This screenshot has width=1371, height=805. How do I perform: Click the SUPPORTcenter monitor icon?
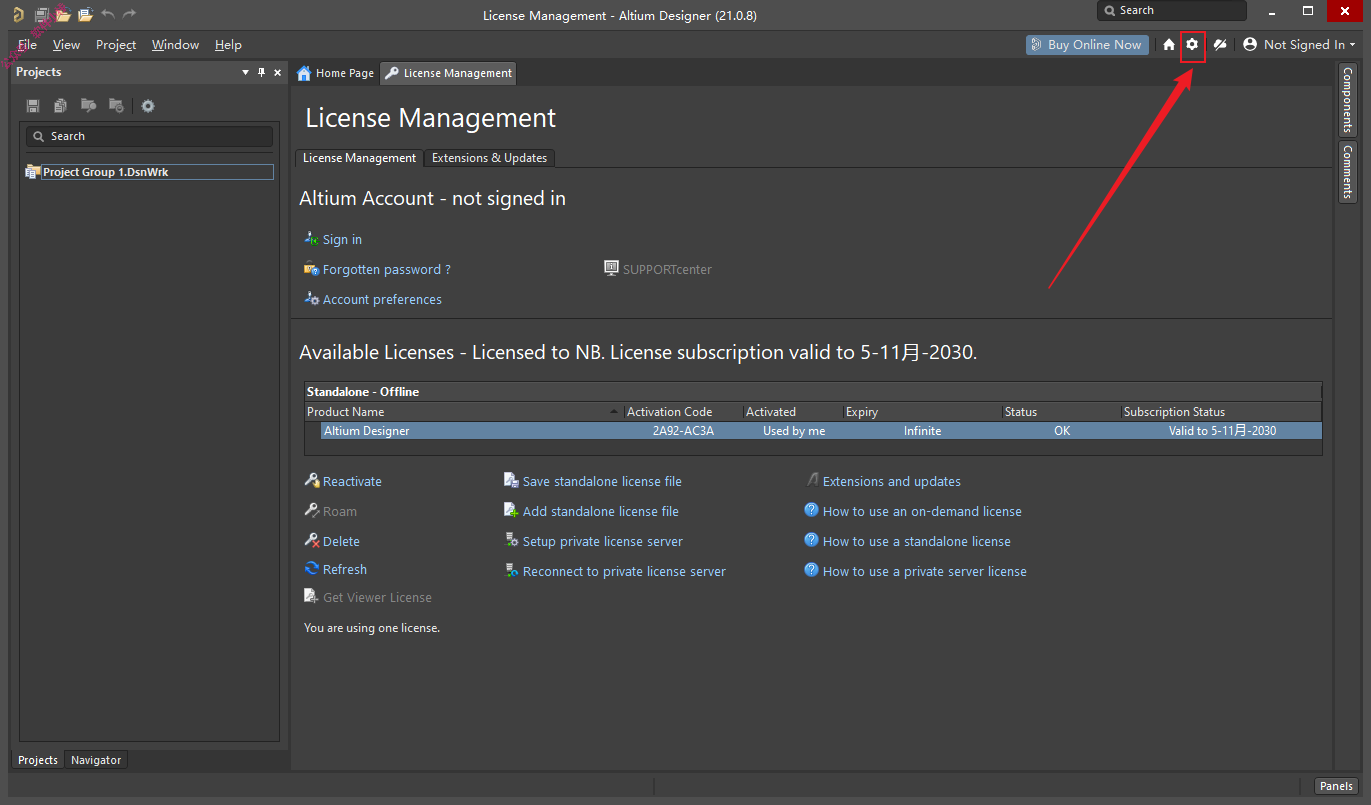pyautogui.click(x=612, y=269)
